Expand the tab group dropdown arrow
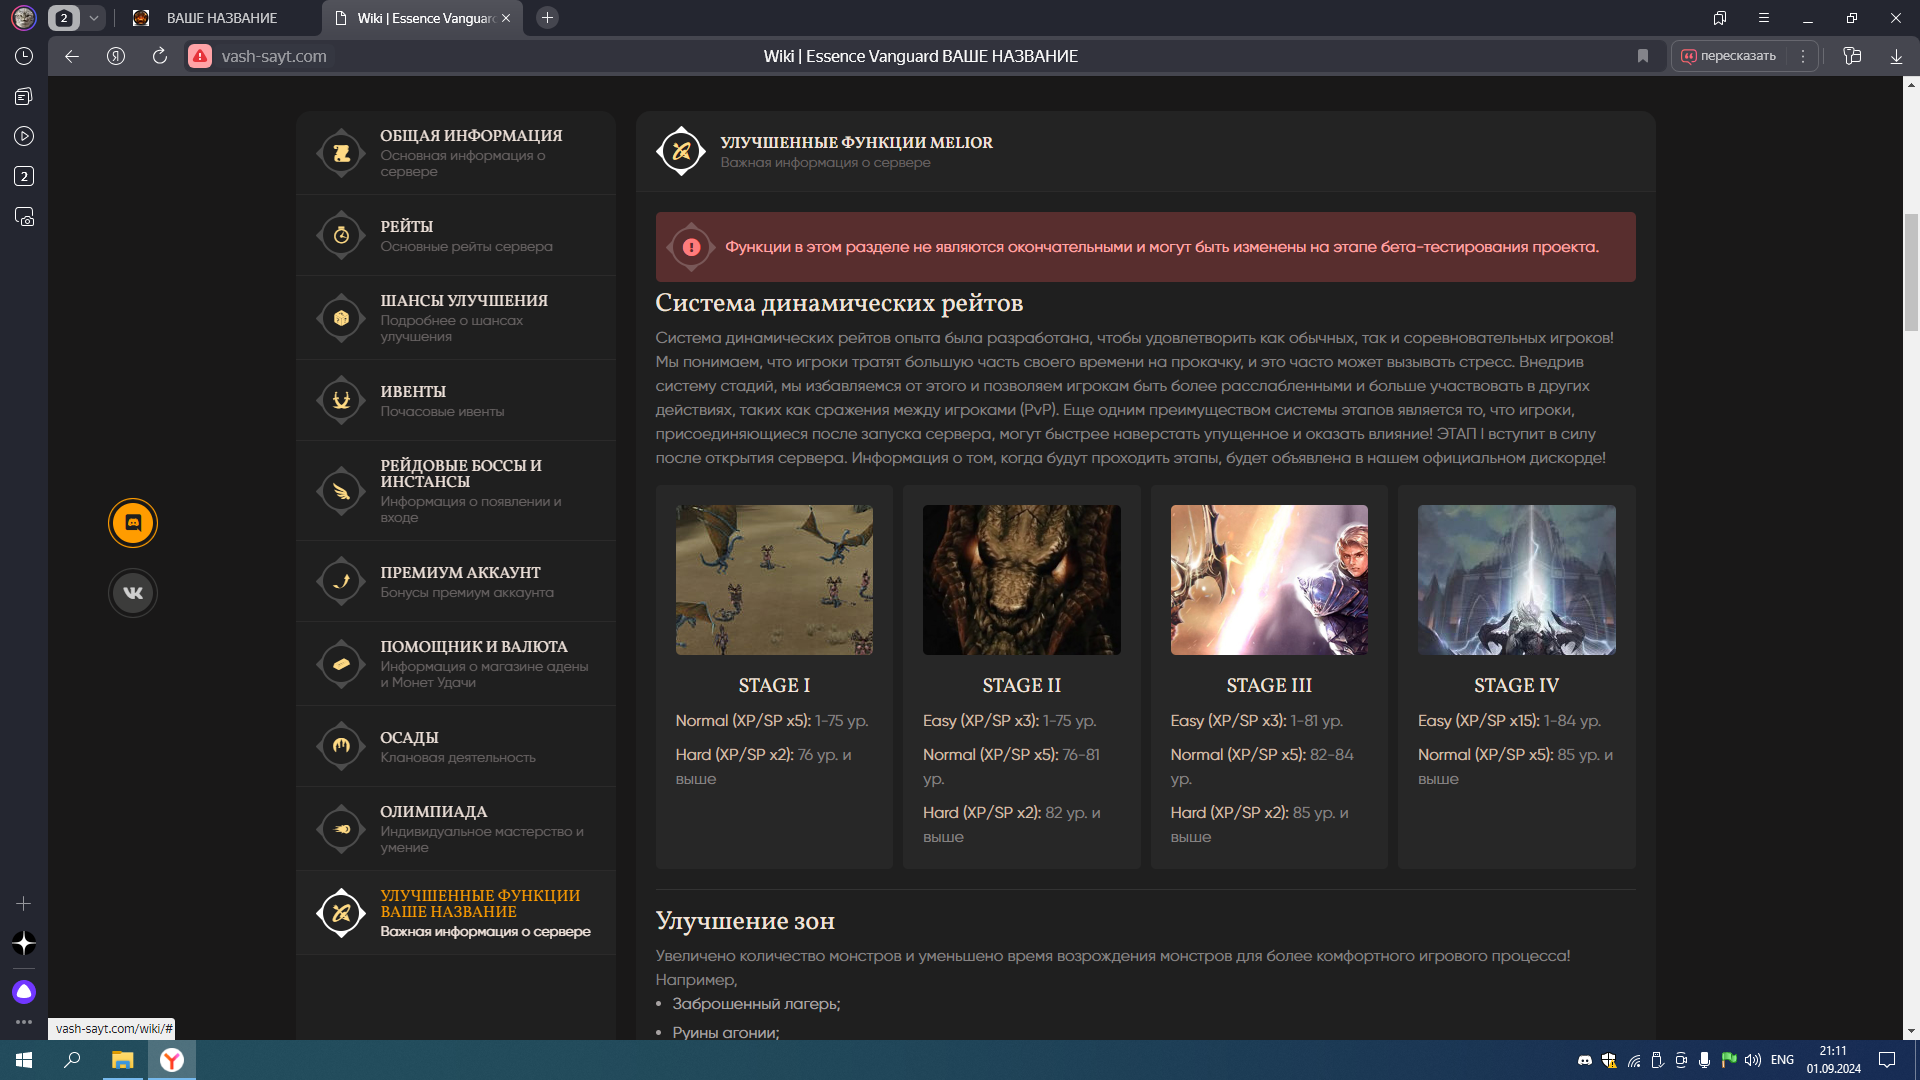Image resolution: width=1920 pixels, height=1080 pixels. [x=93, y=18]
